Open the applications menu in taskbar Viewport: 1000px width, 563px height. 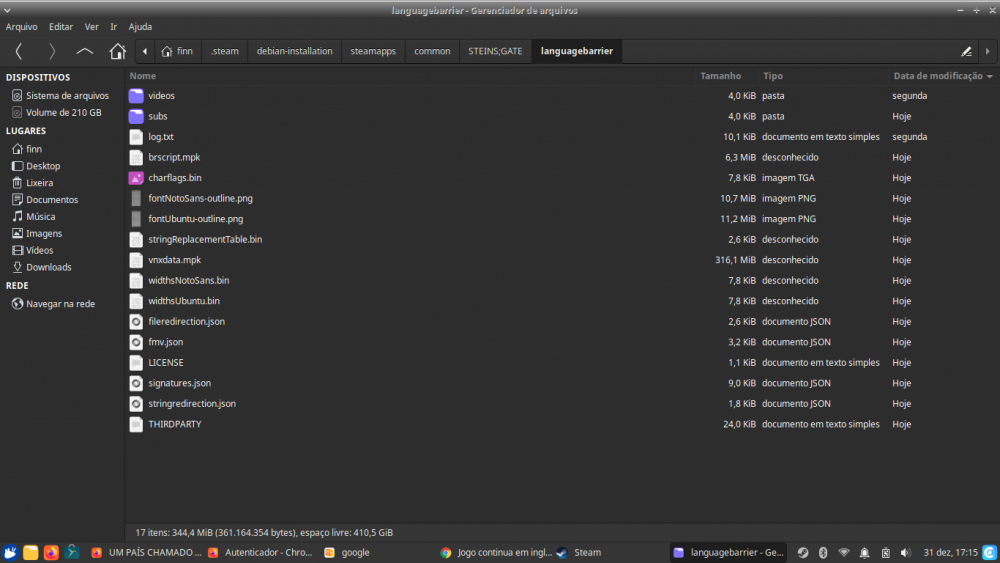point(10,553)
